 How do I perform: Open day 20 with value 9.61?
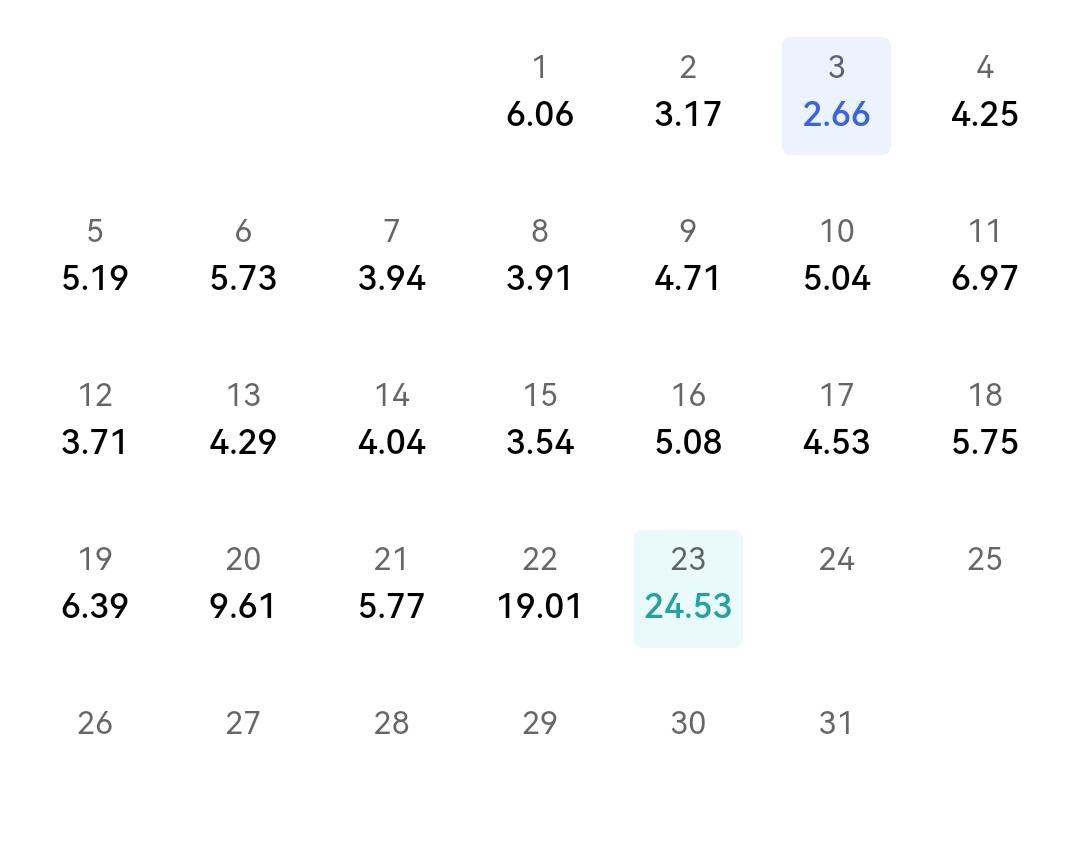(243, 585)
